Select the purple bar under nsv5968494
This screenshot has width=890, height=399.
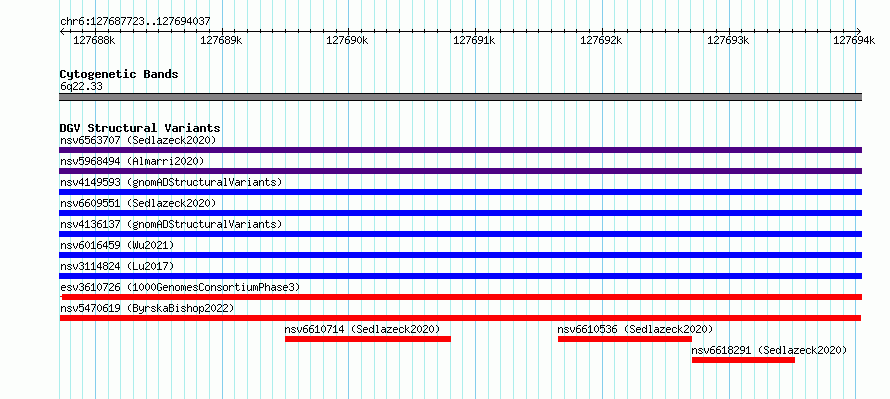point(460,171)
